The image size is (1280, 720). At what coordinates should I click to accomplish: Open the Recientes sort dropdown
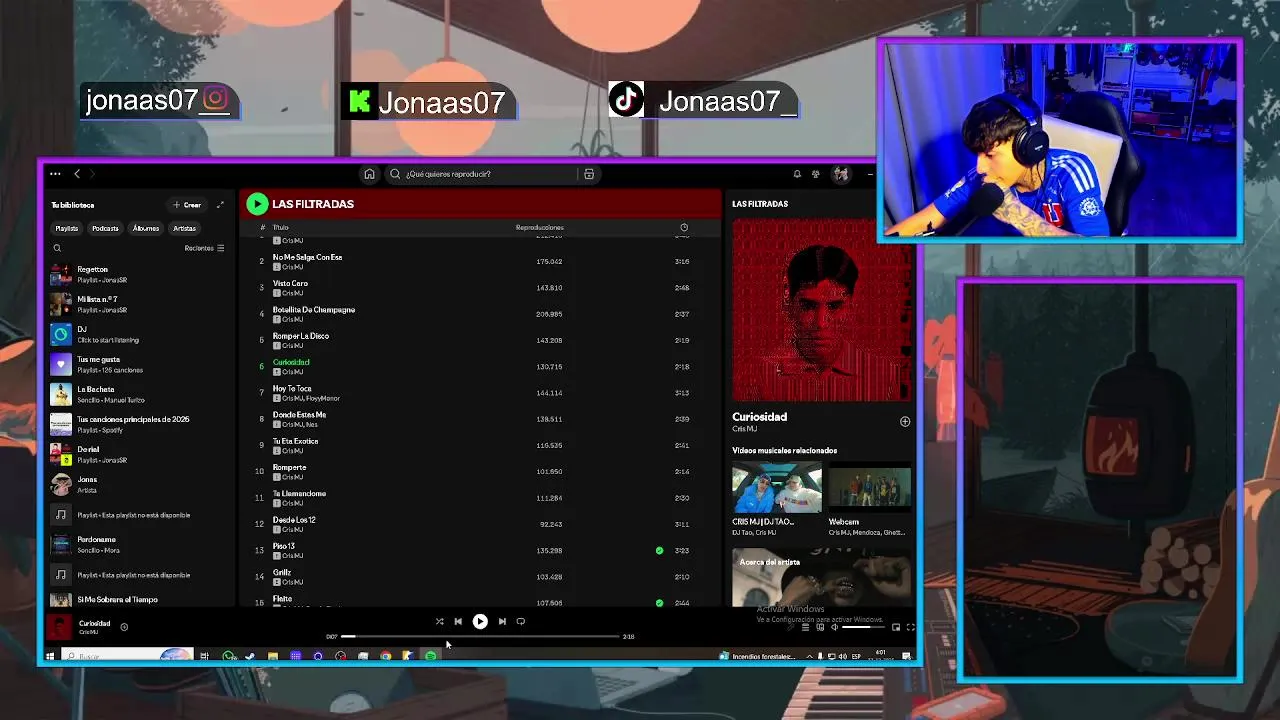pos(204,248)
